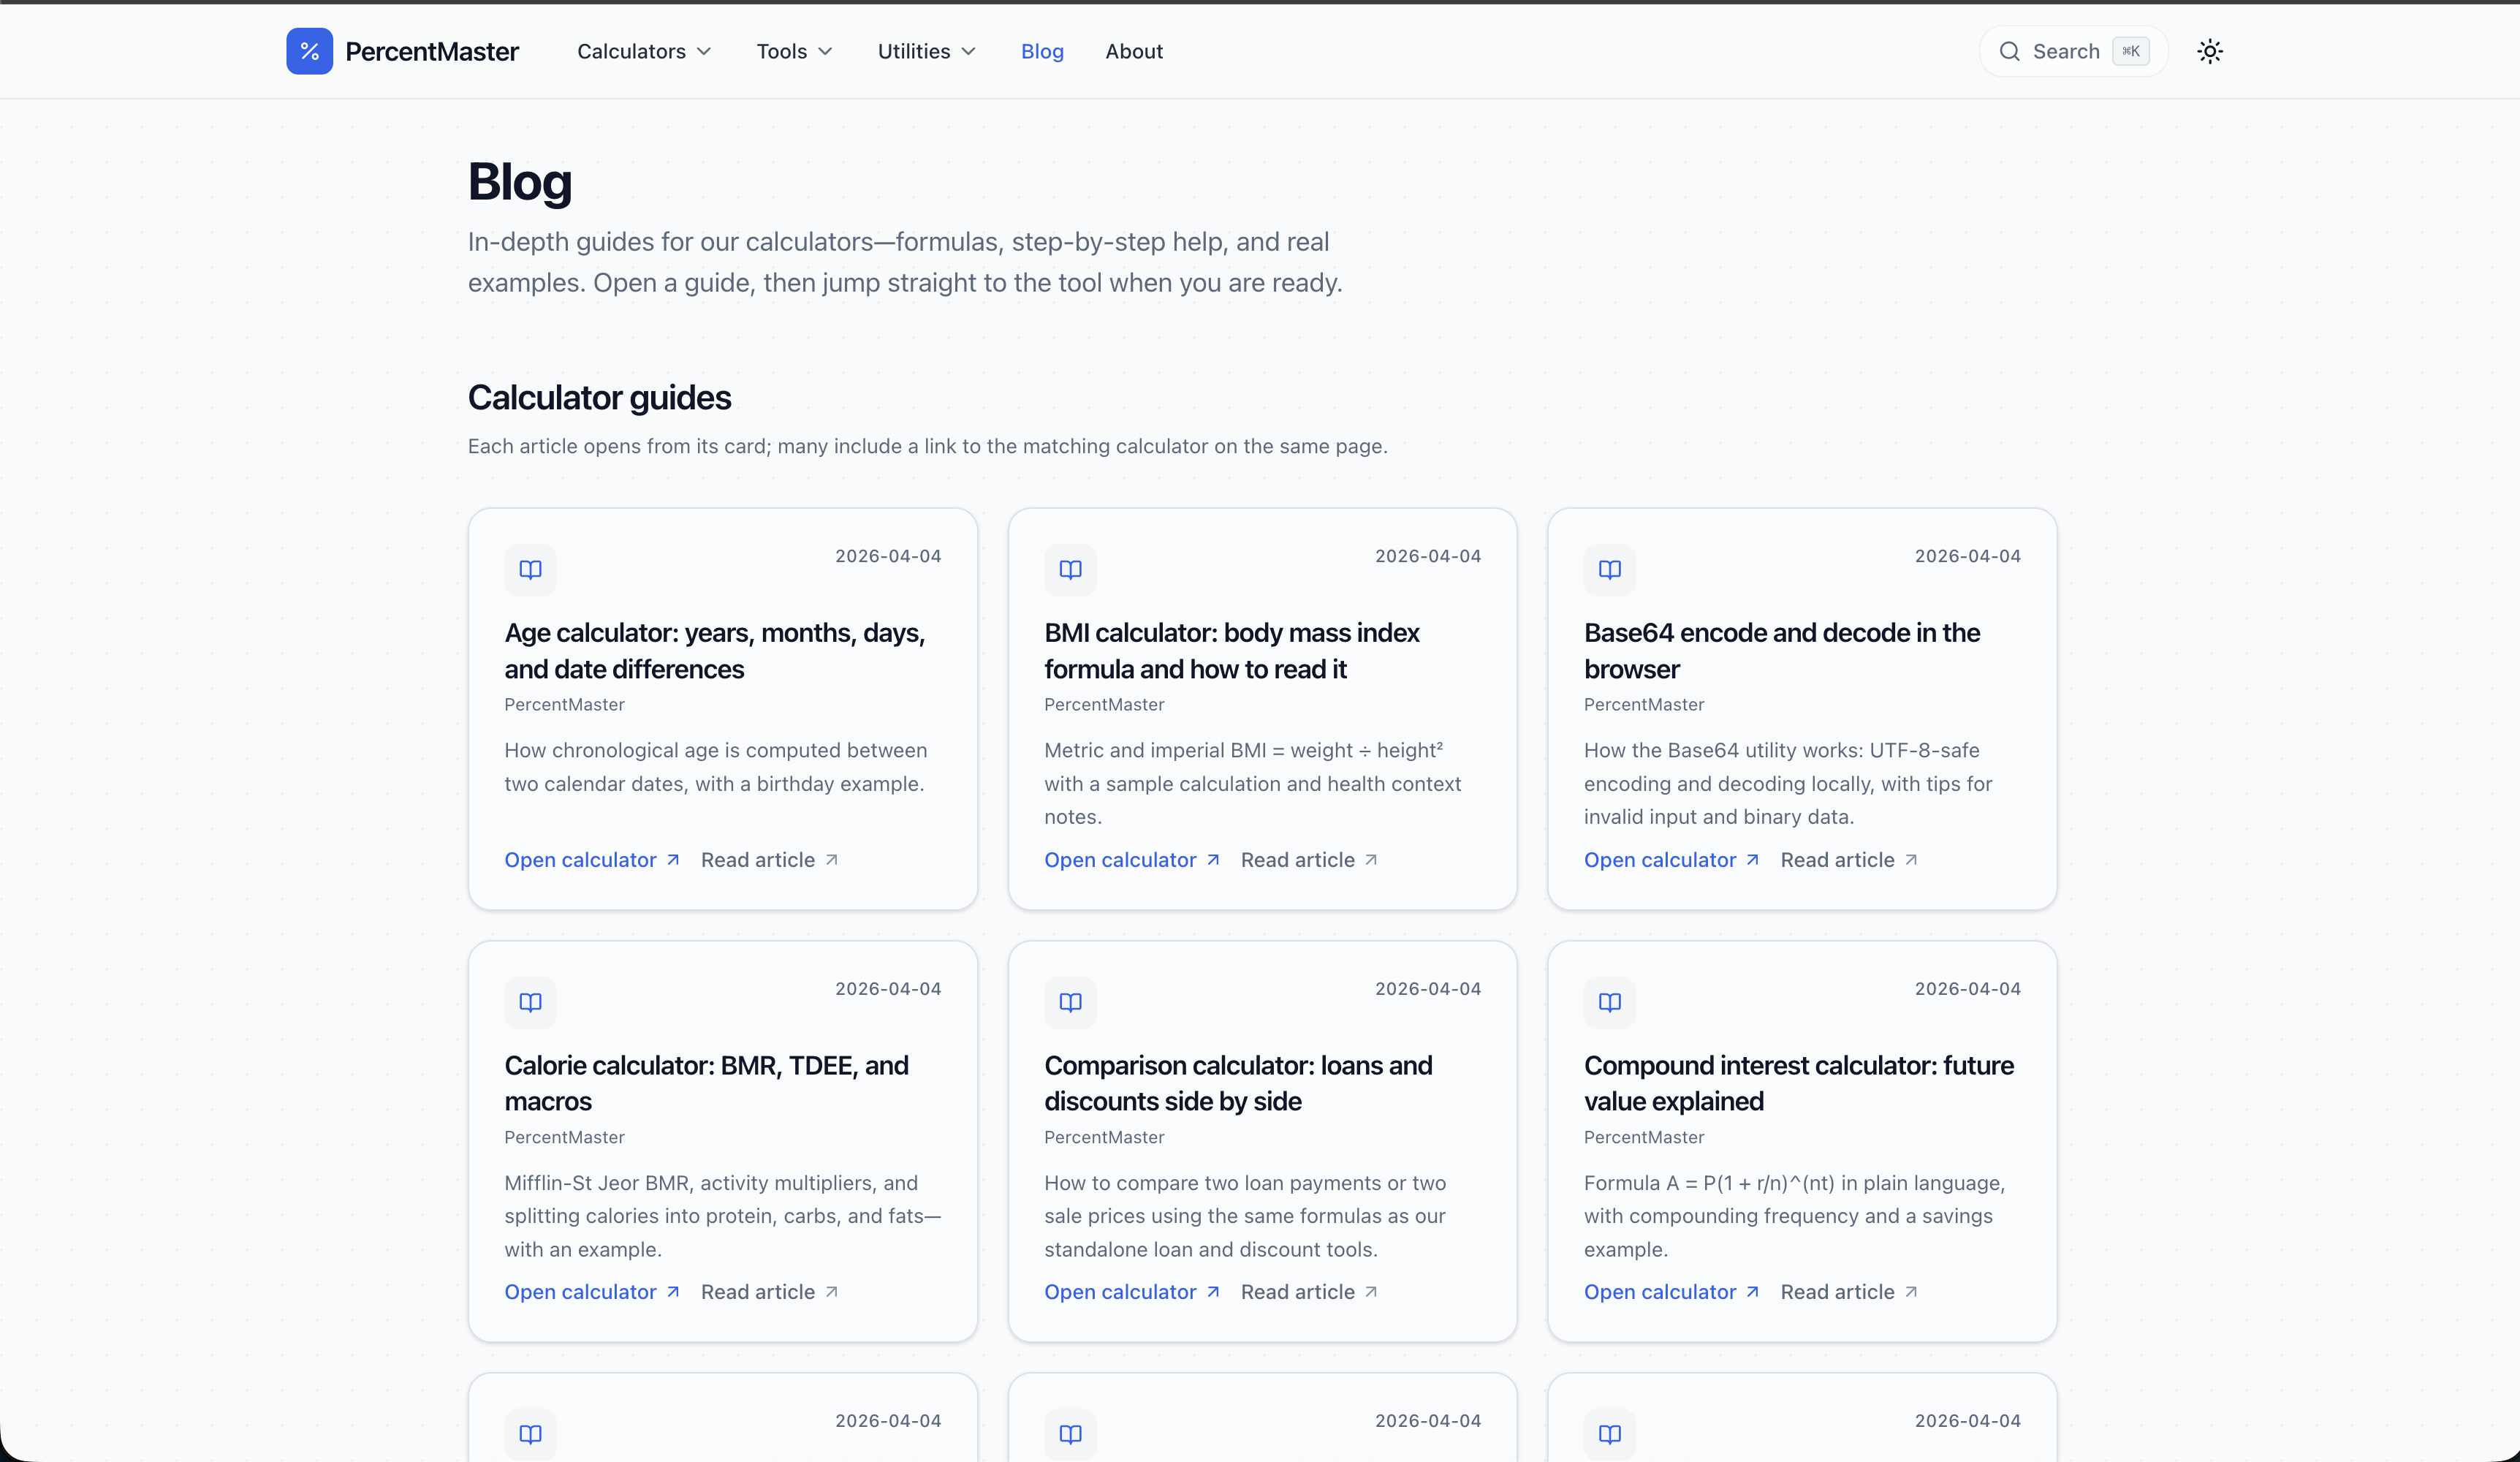
Task: Open the About page
Action: click(x=1133, y=51)
